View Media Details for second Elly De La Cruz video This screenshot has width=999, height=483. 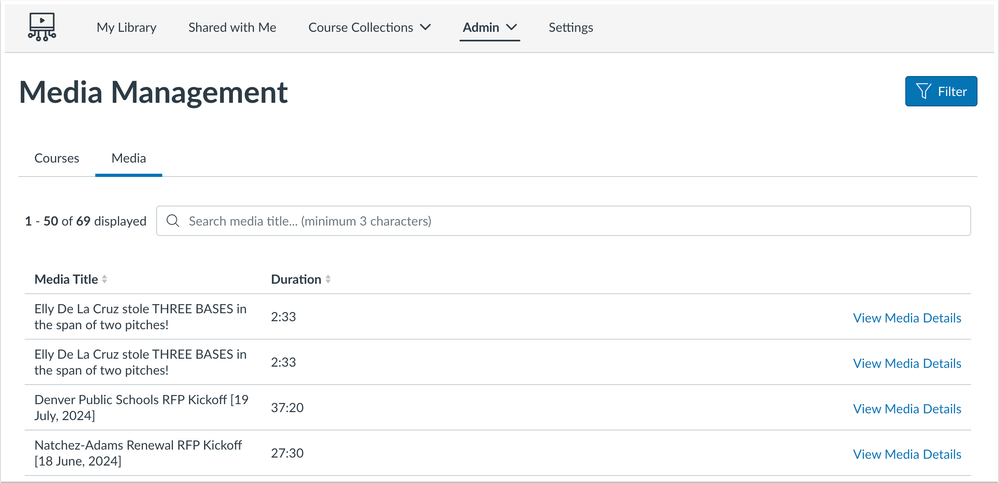point(906,363)
